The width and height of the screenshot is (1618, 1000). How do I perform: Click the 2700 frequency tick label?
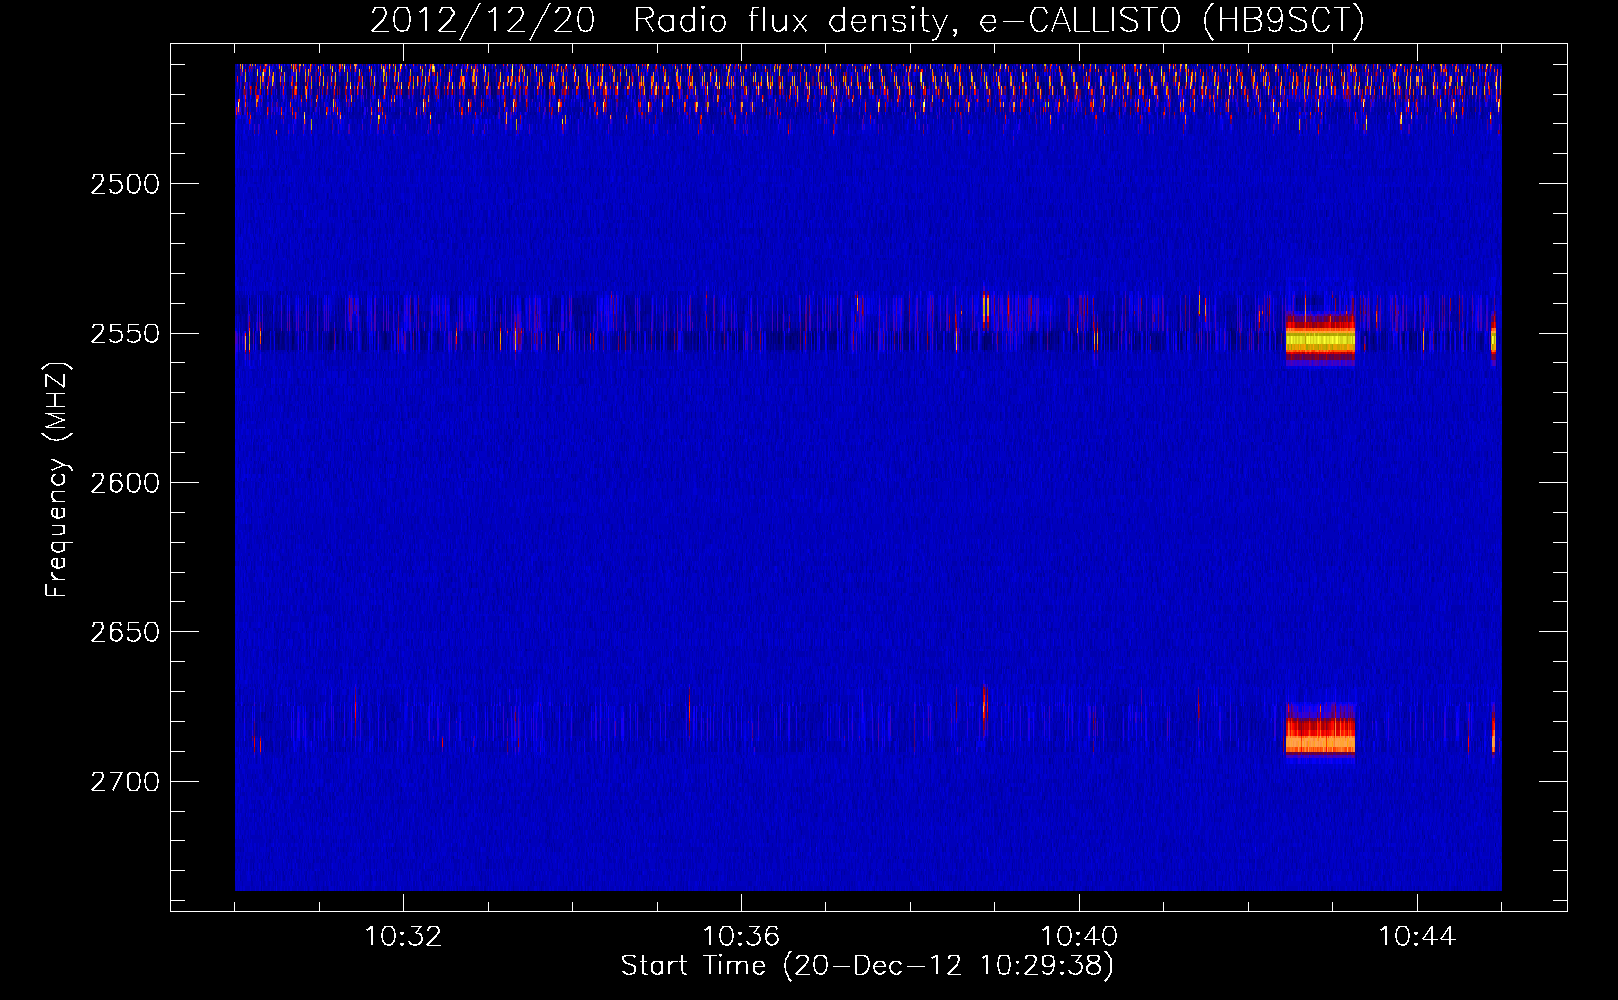[x=125, y=782]
